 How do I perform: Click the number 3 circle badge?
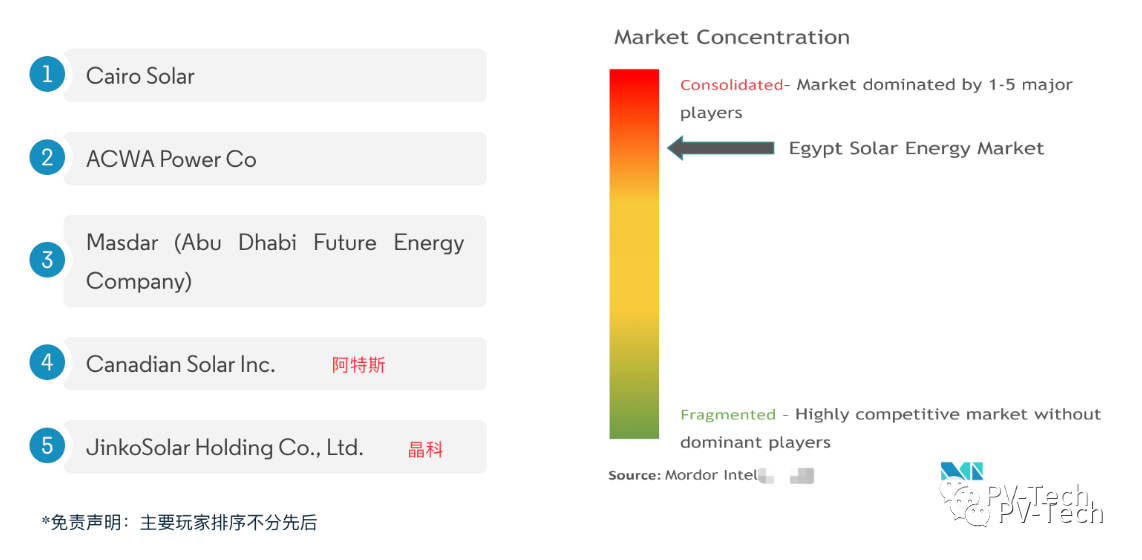[47, 261]
